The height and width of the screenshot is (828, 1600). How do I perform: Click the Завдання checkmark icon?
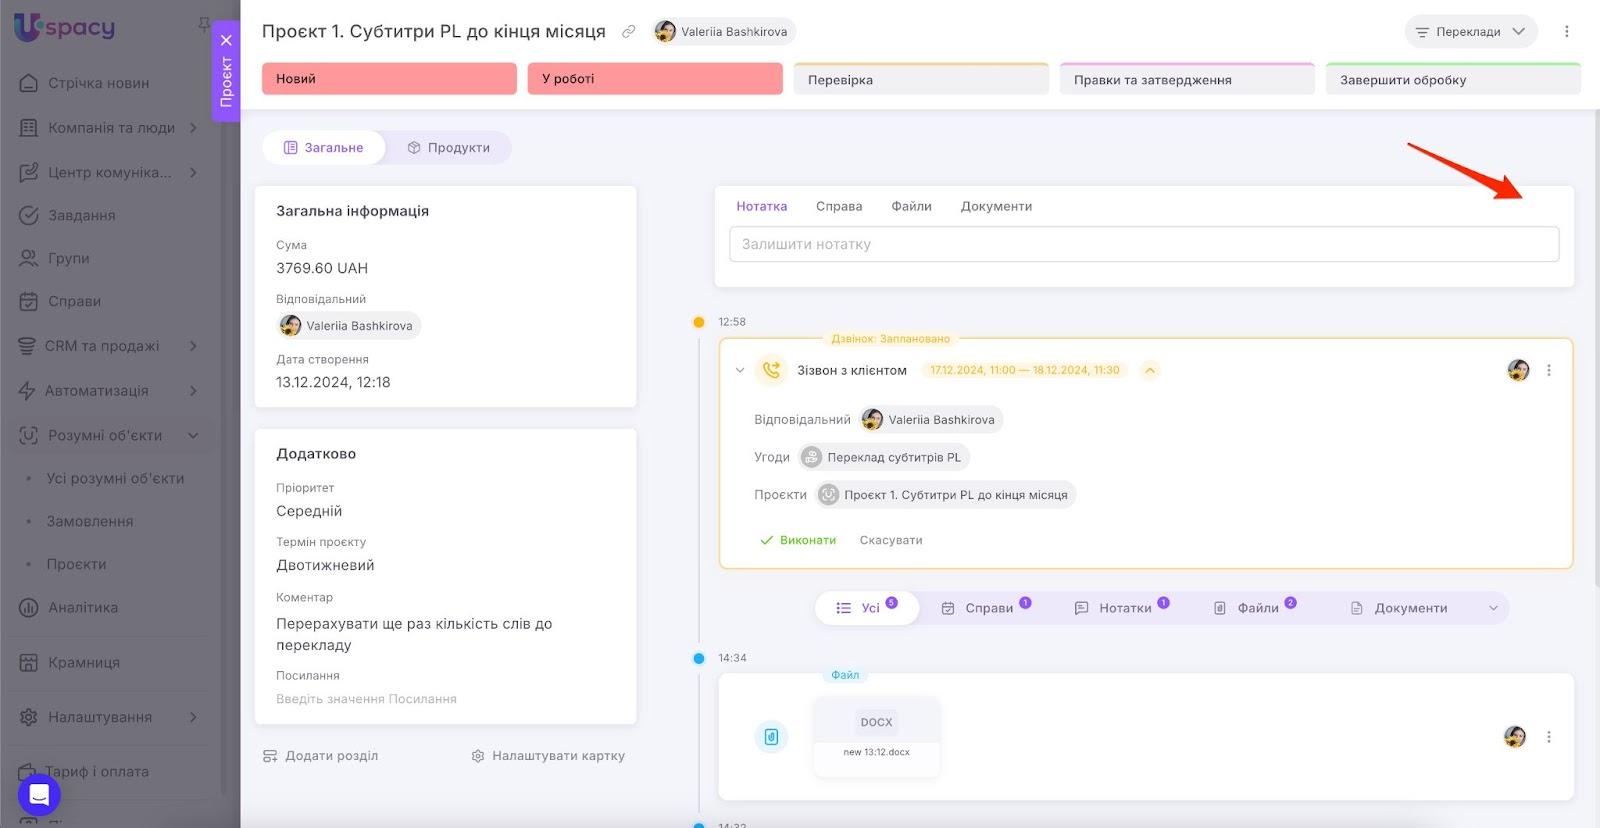point(29,215)
